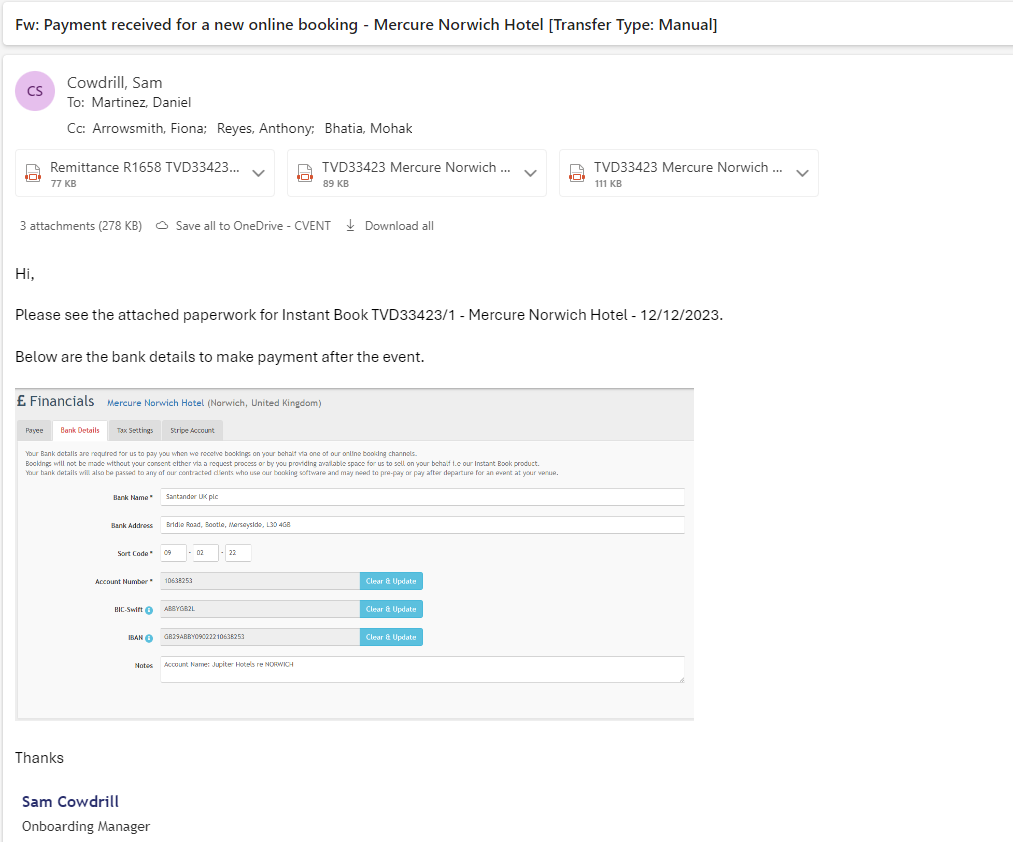Click the Notes text area
1013x842 pixels.
click(423, 669)
